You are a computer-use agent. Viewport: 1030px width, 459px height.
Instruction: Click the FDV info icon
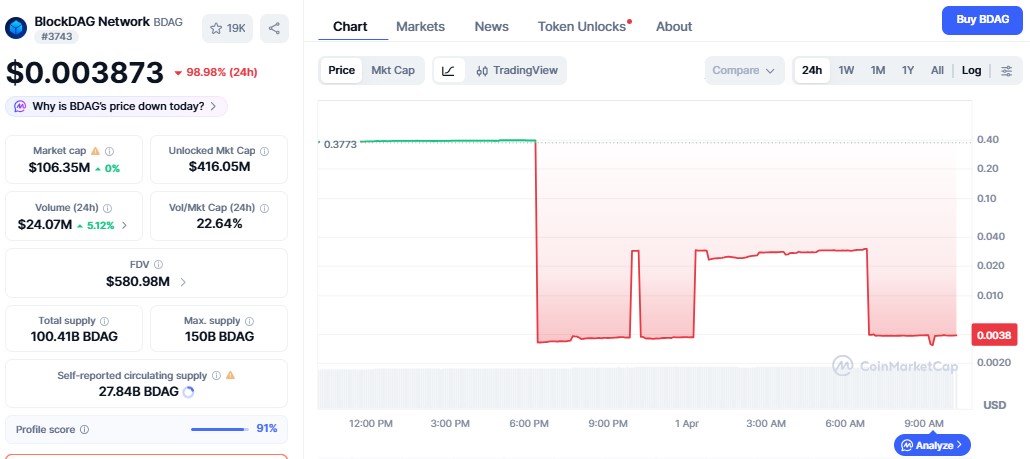coord(160,265)
